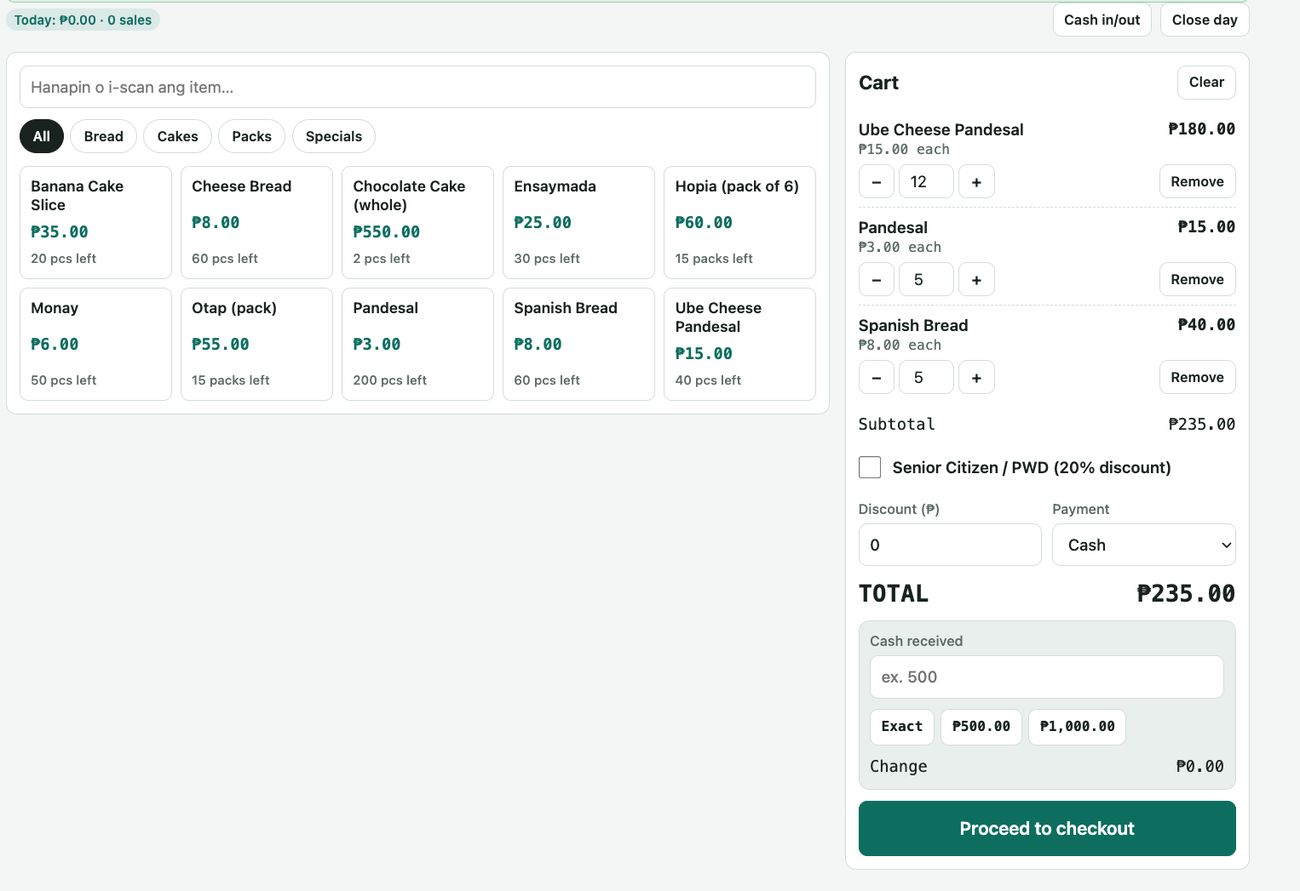
Task: Filter products by Bread category
Action: [x=104, y=136]
